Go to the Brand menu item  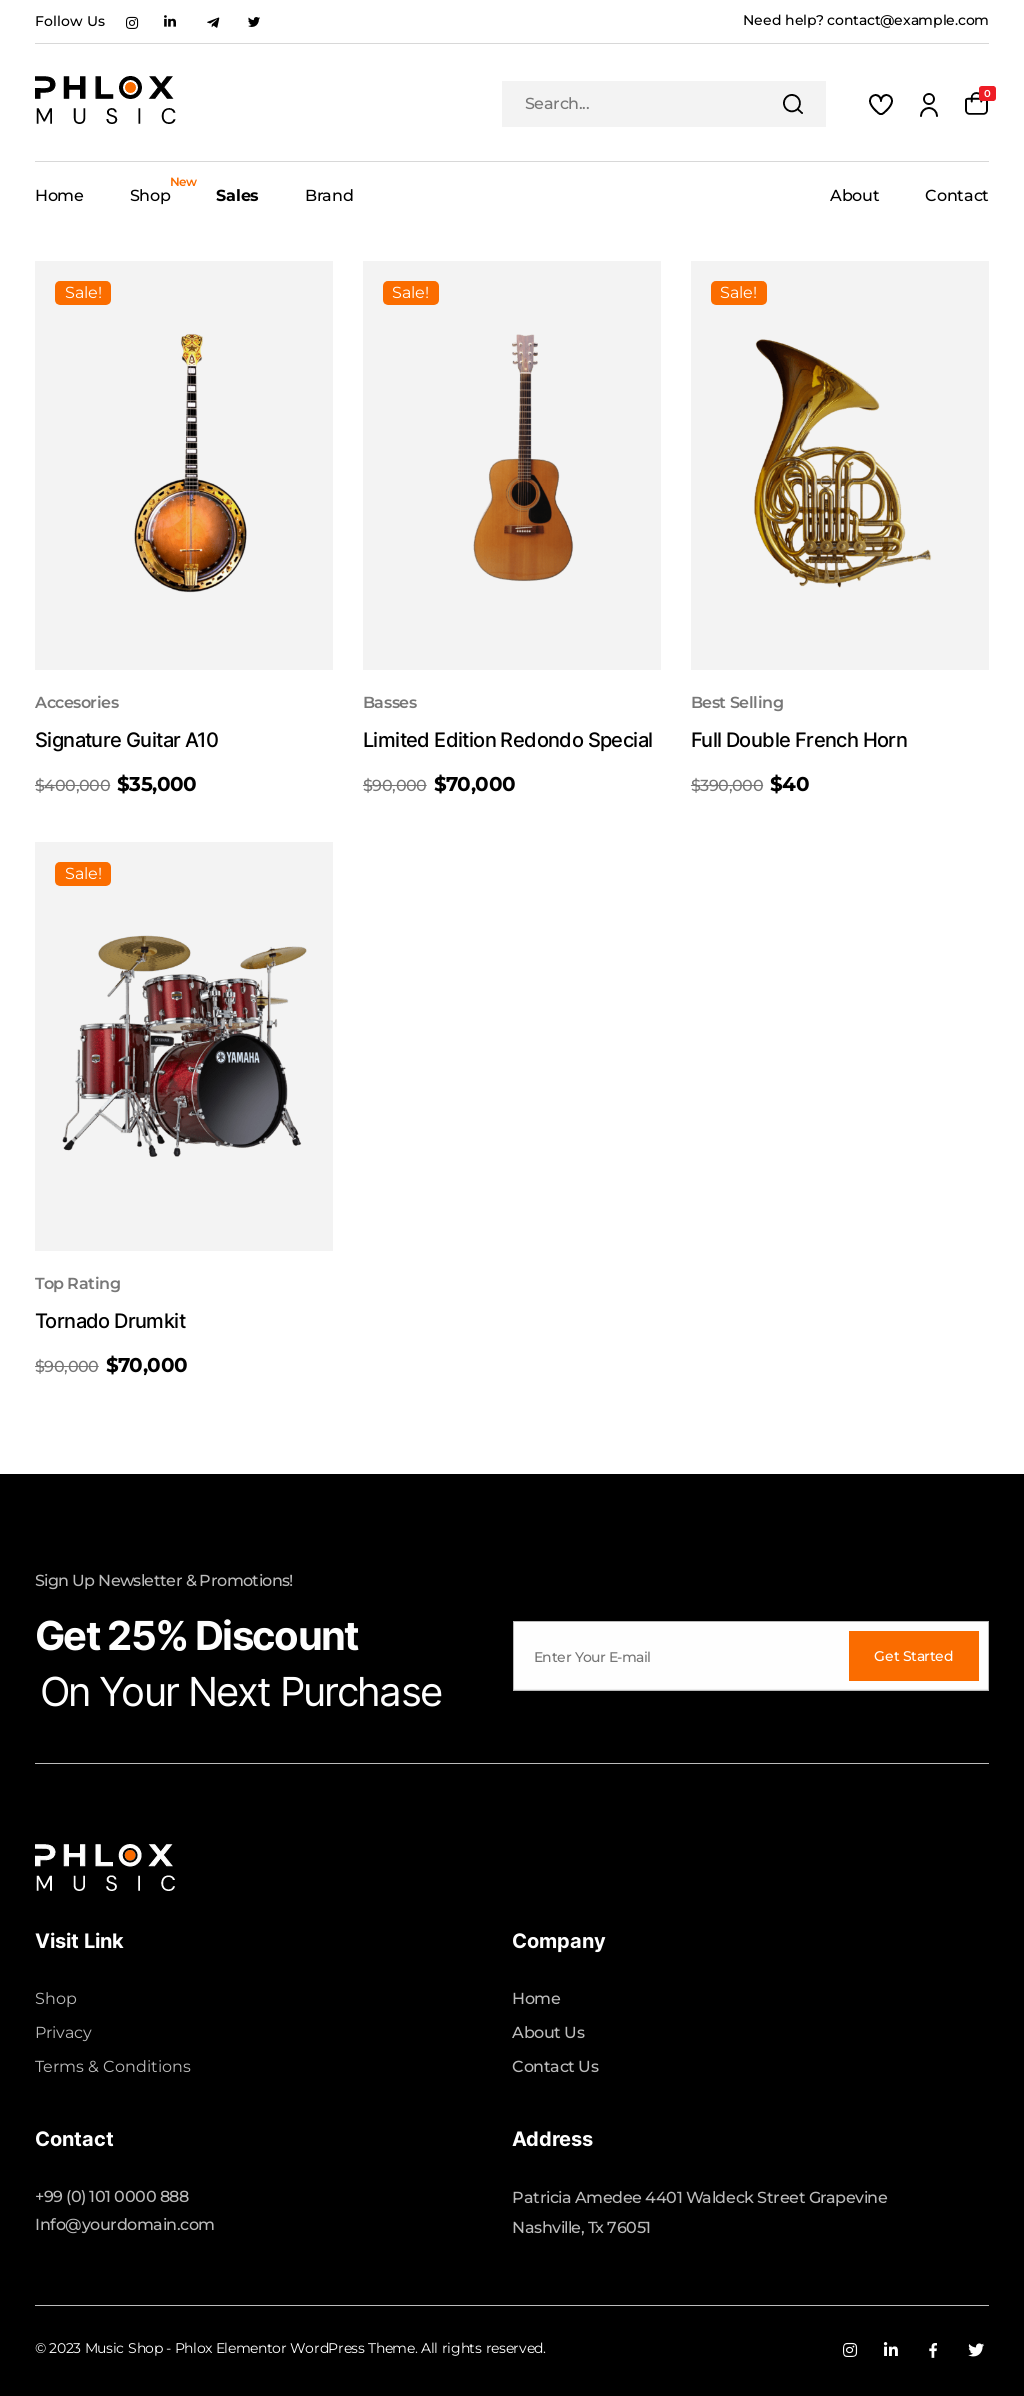tap(329, 196)
